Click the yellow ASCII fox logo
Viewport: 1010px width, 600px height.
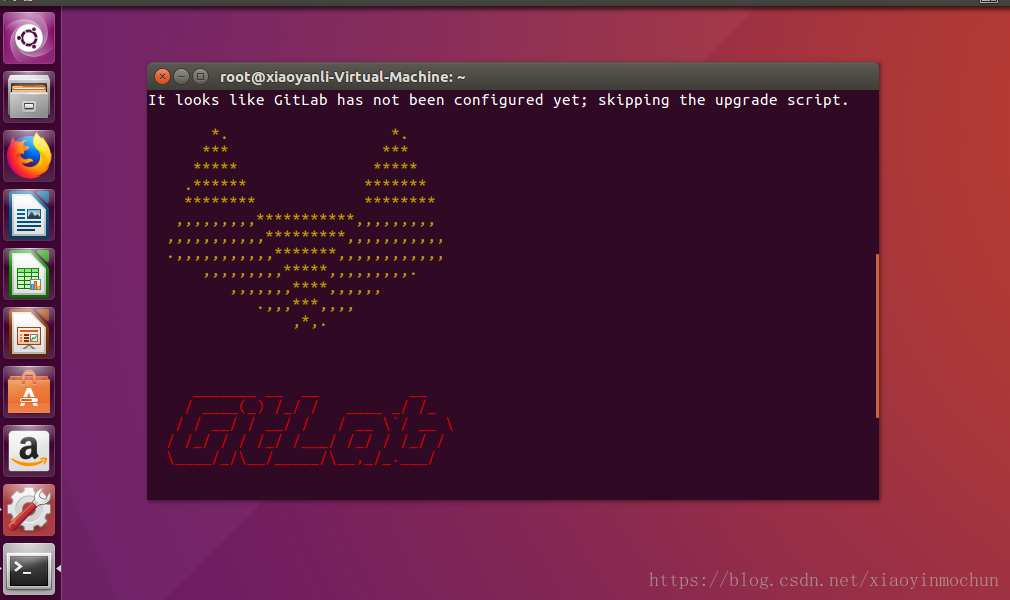tap(306, 228)
